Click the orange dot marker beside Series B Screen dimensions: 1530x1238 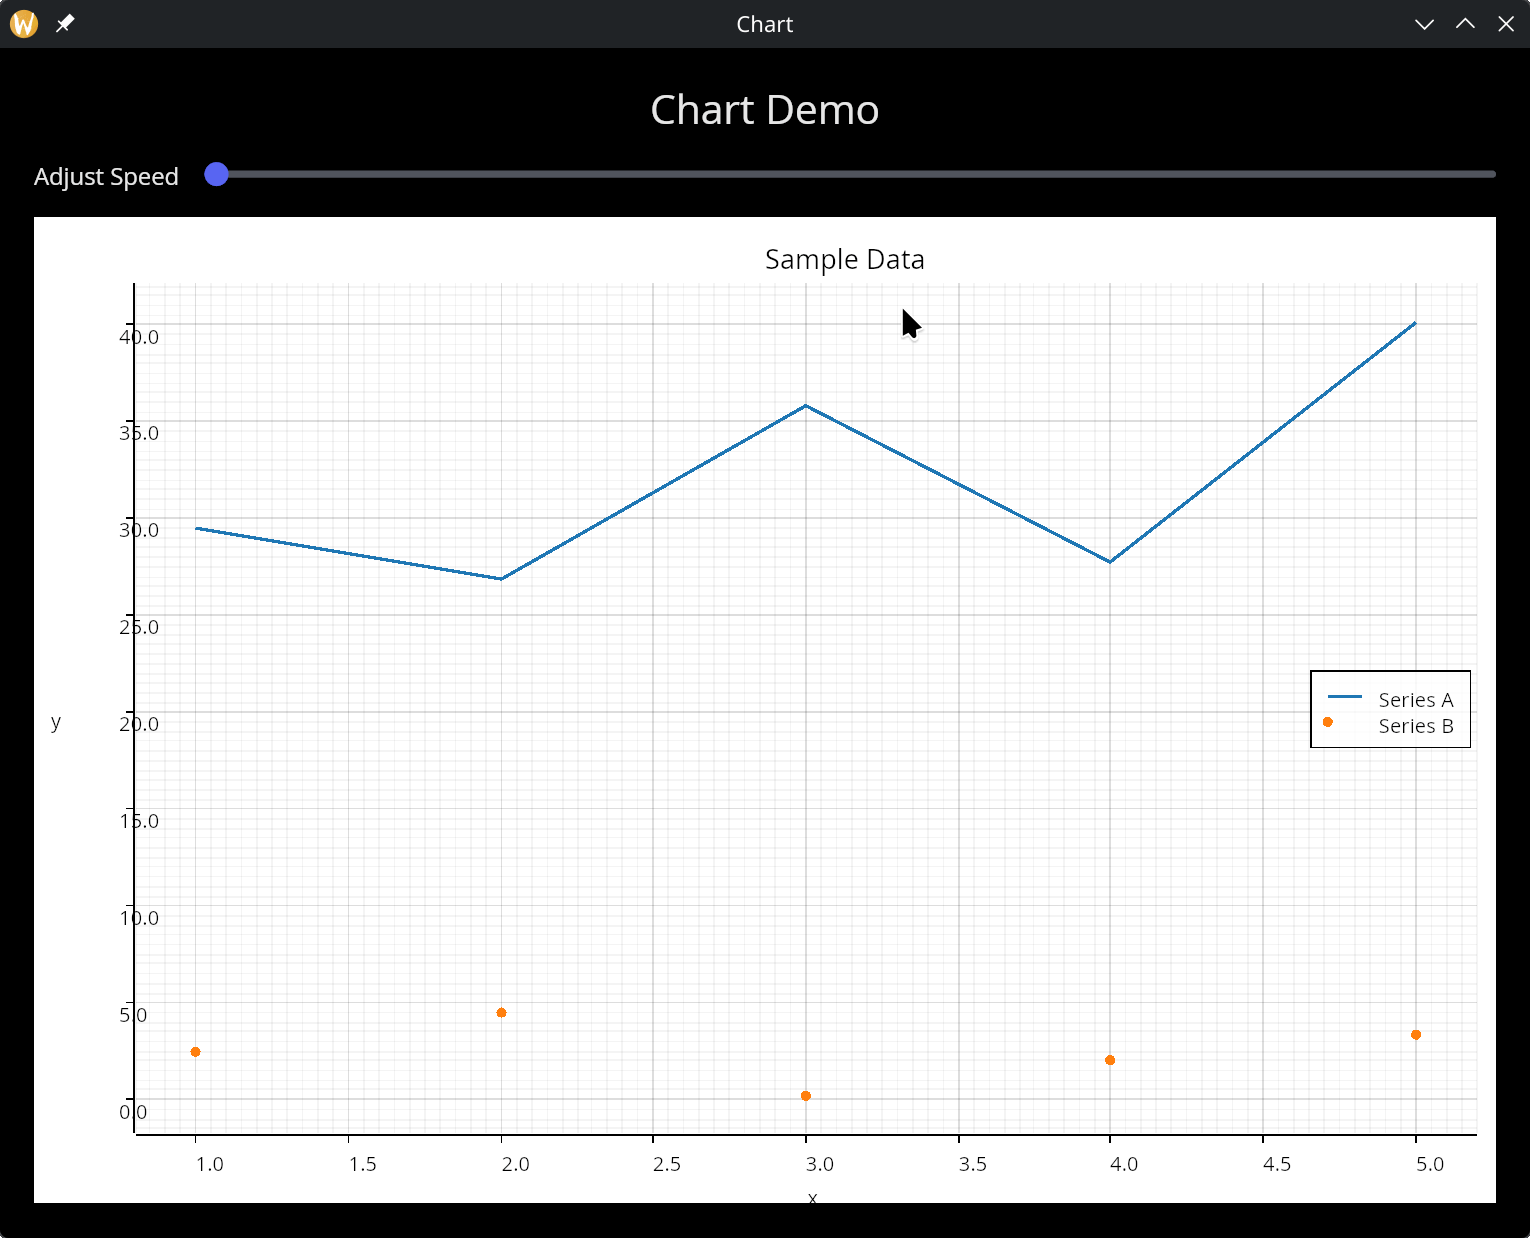[1327, 721]
